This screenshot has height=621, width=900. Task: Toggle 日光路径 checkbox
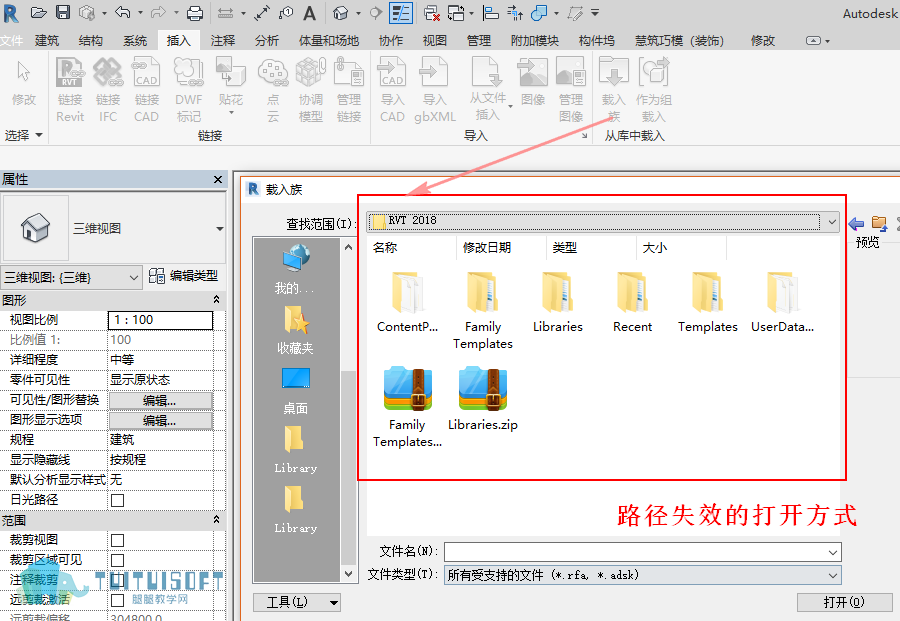(118, 500)
